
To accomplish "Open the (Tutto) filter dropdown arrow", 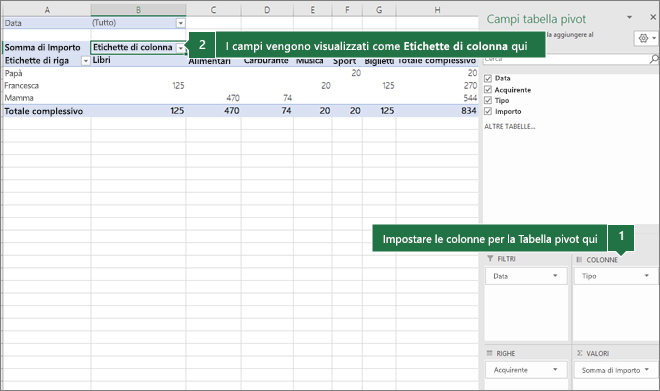I will click(181, 23).
